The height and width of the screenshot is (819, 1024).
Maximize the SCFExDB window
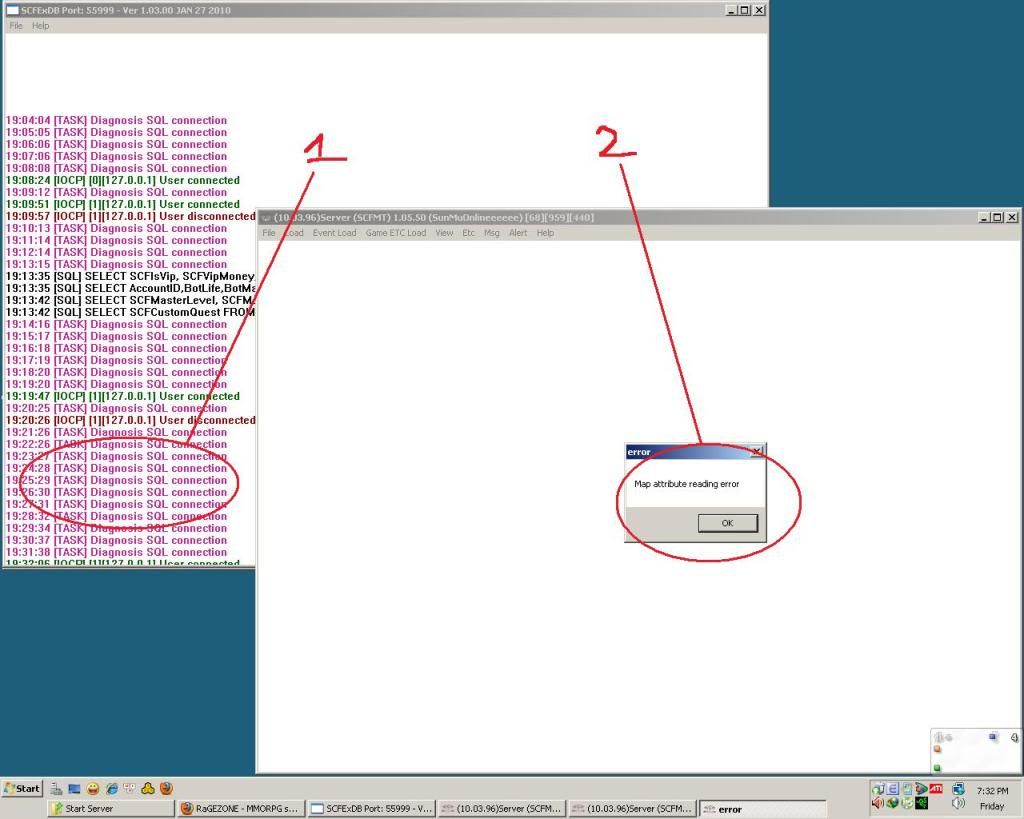[x=744, y=10]
